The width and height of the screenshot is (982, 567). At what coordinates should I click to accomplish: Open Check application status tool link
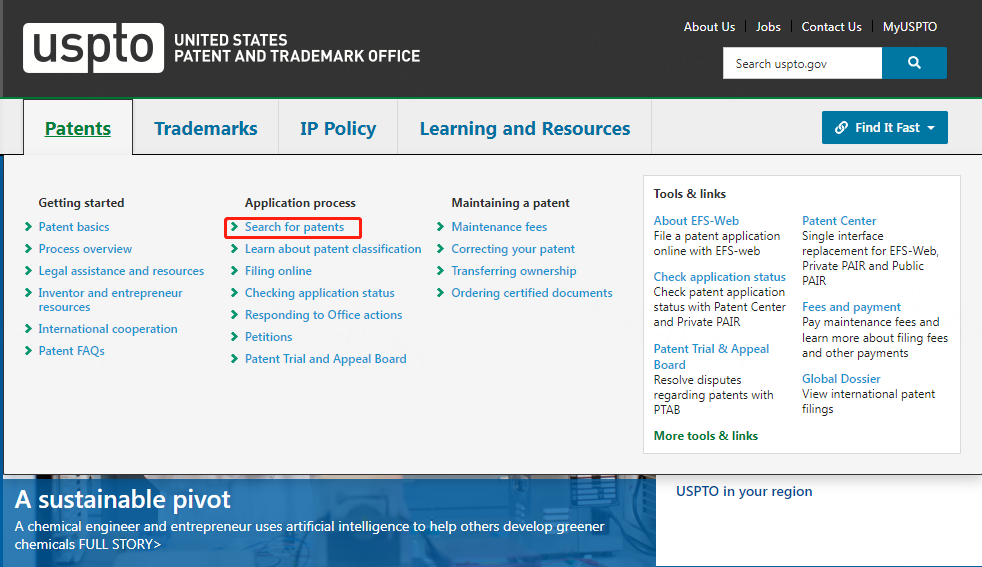[719, 276]
